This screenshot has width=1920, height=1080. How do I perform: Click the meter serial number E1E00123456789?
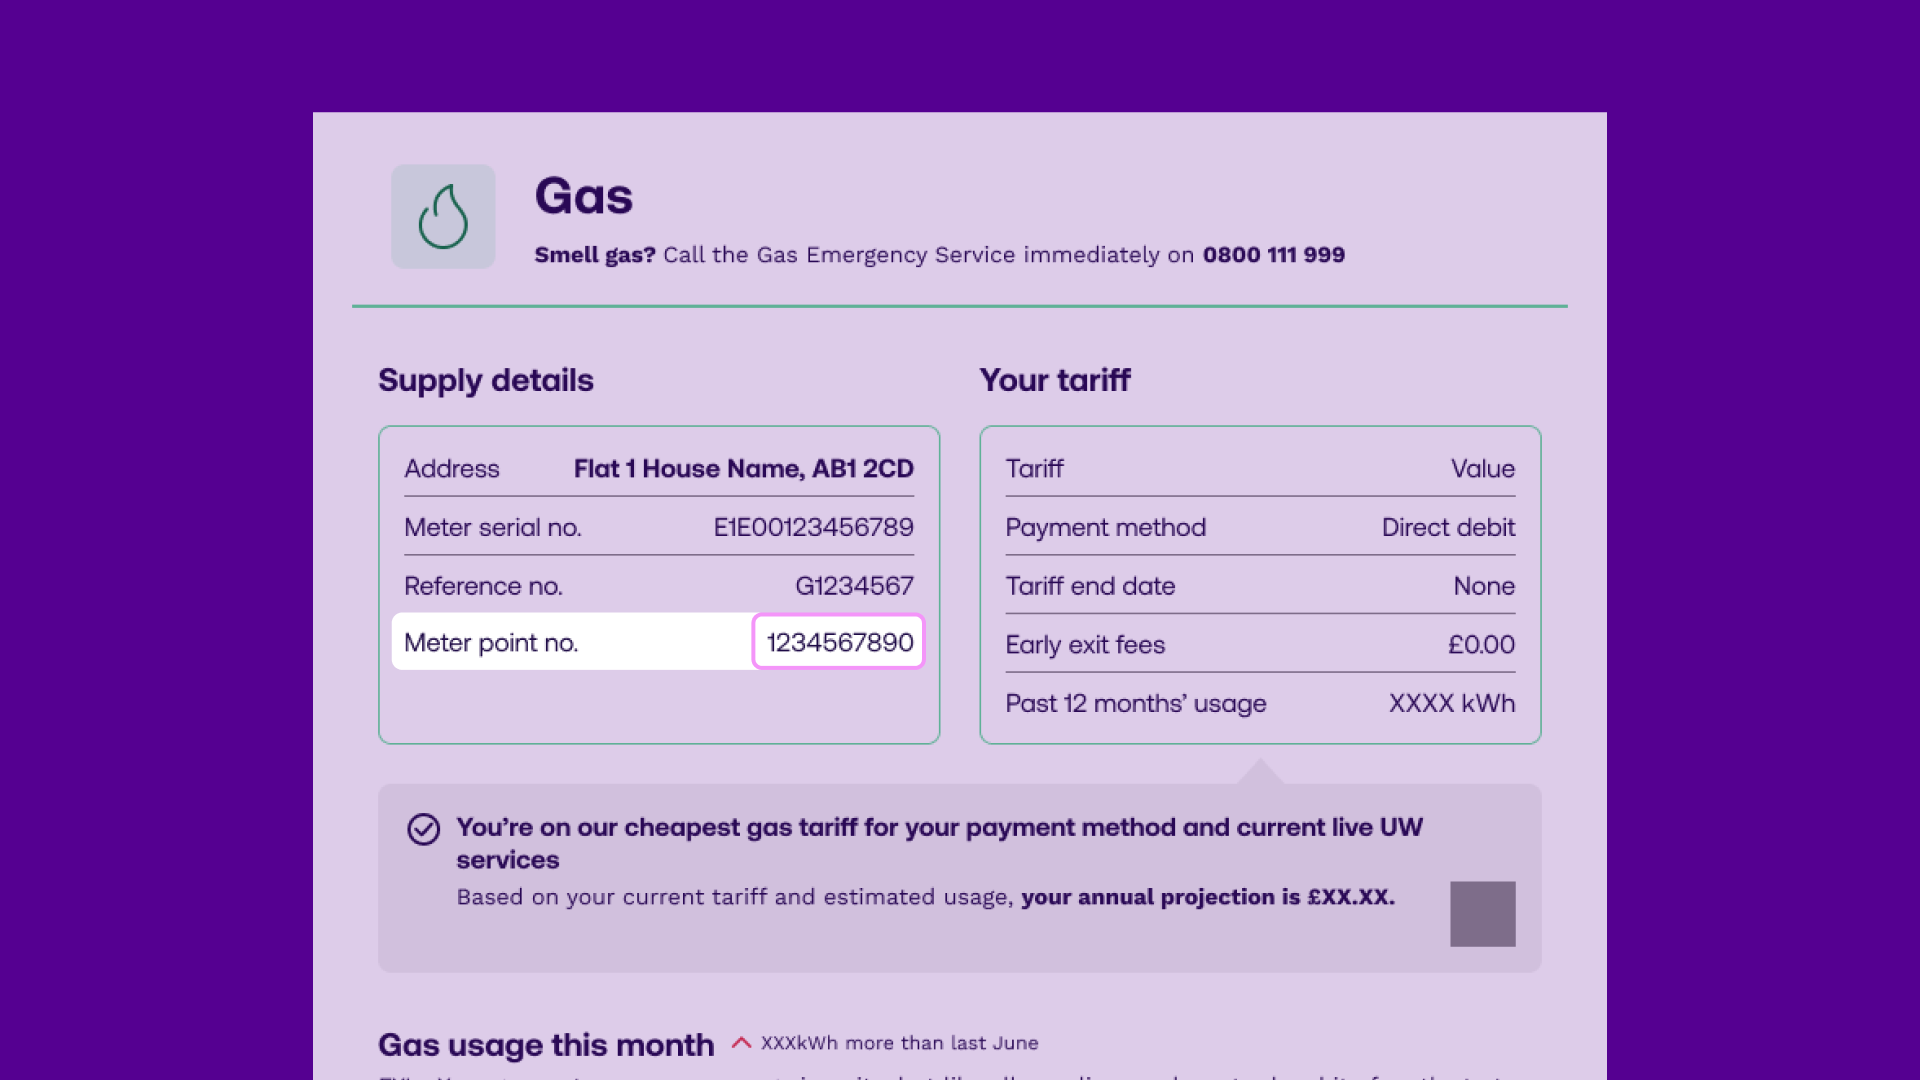coord(813,527)
